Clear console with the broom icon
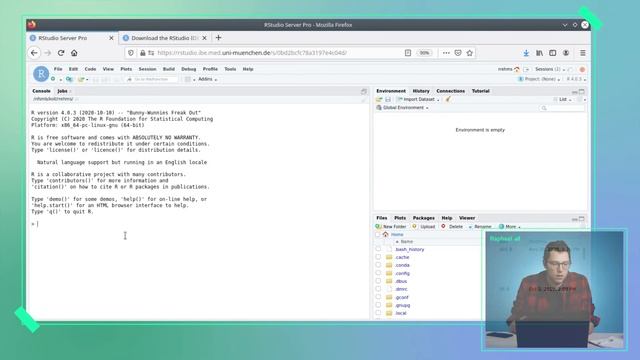 [x=364, y=99]
